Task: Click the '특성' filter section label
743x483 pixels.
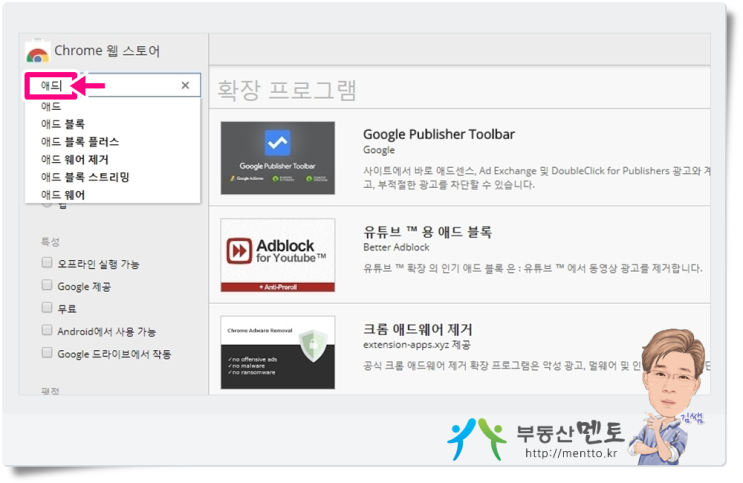Action: (50, 242)
